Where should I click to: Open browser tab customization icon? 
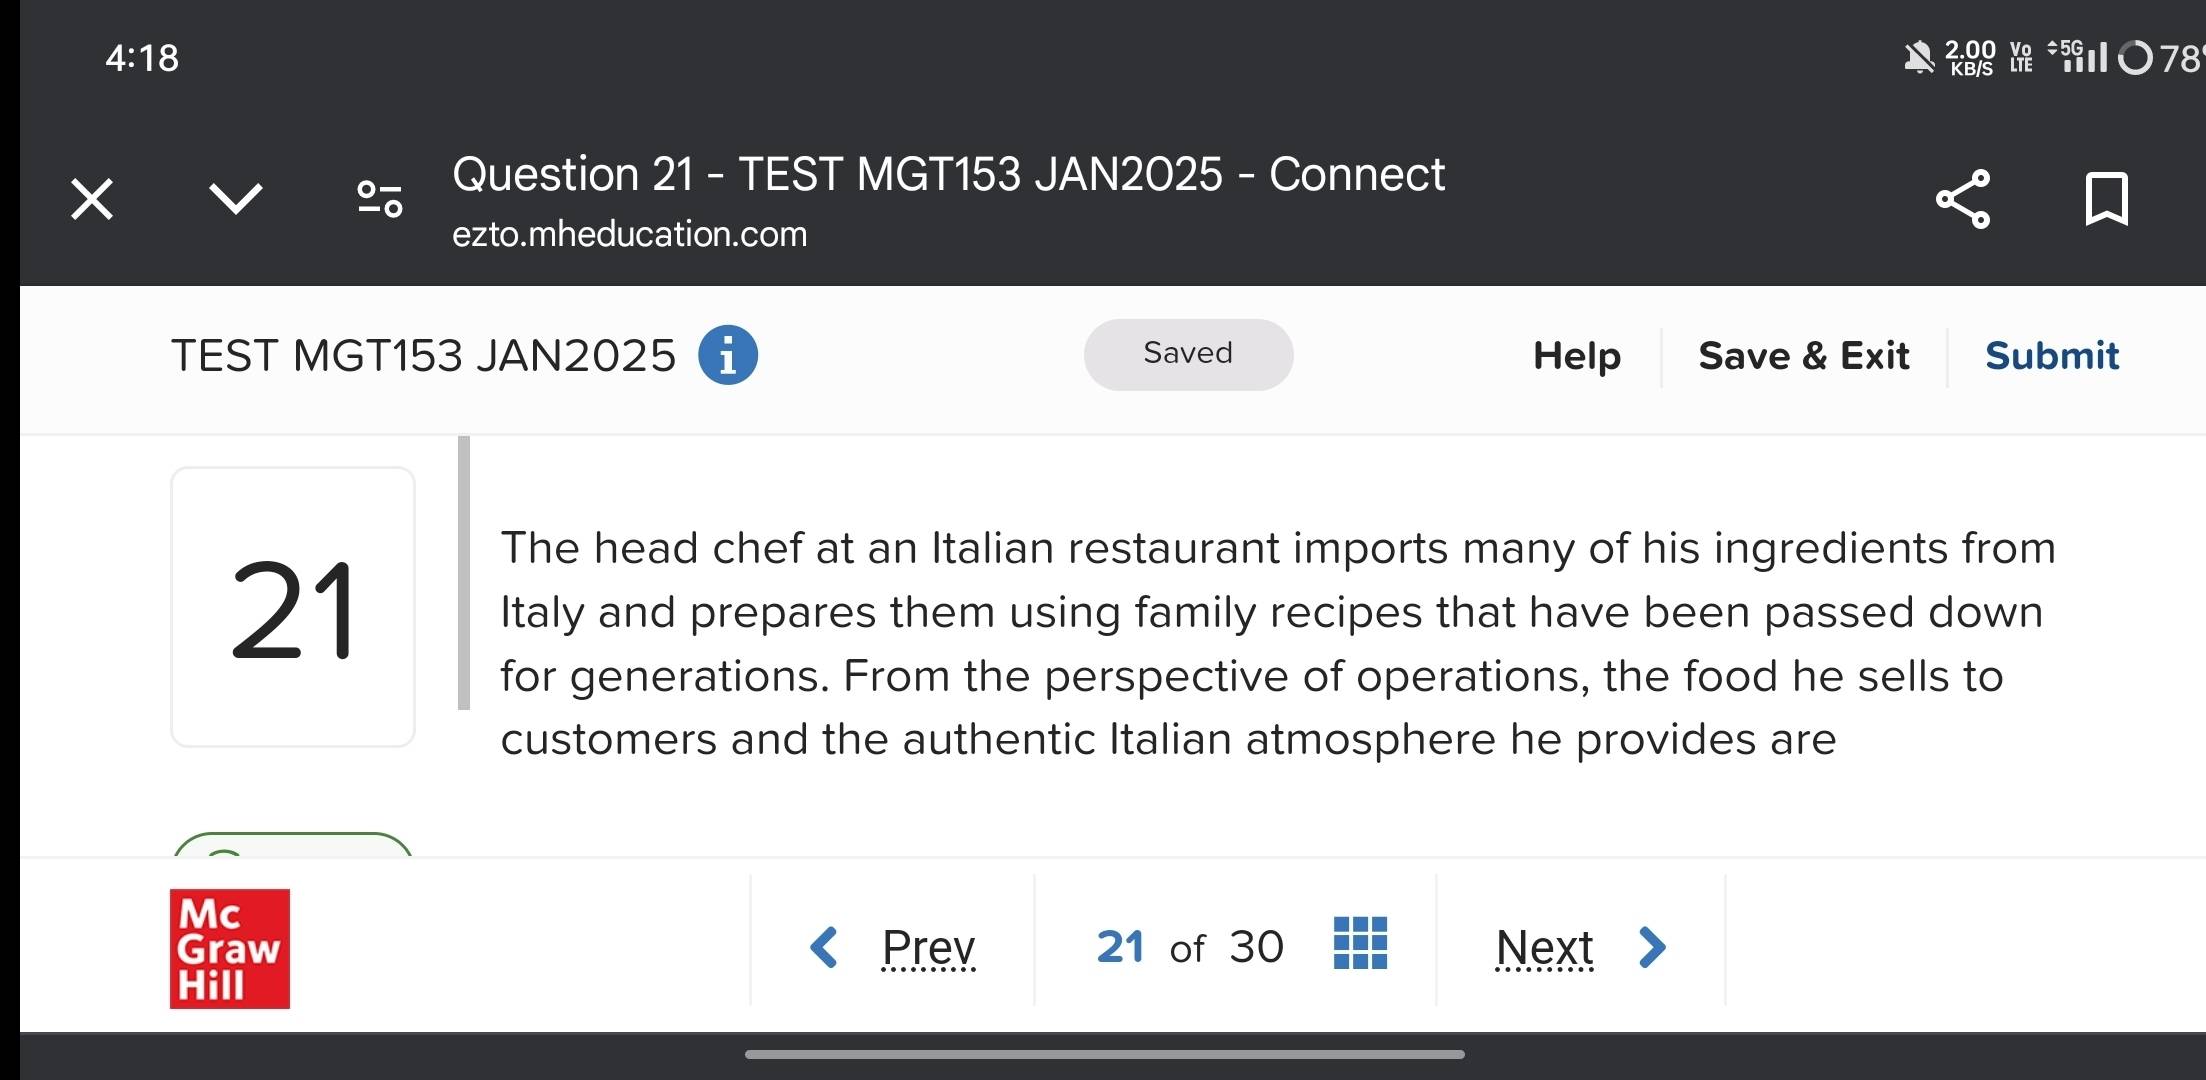[378, 198]
